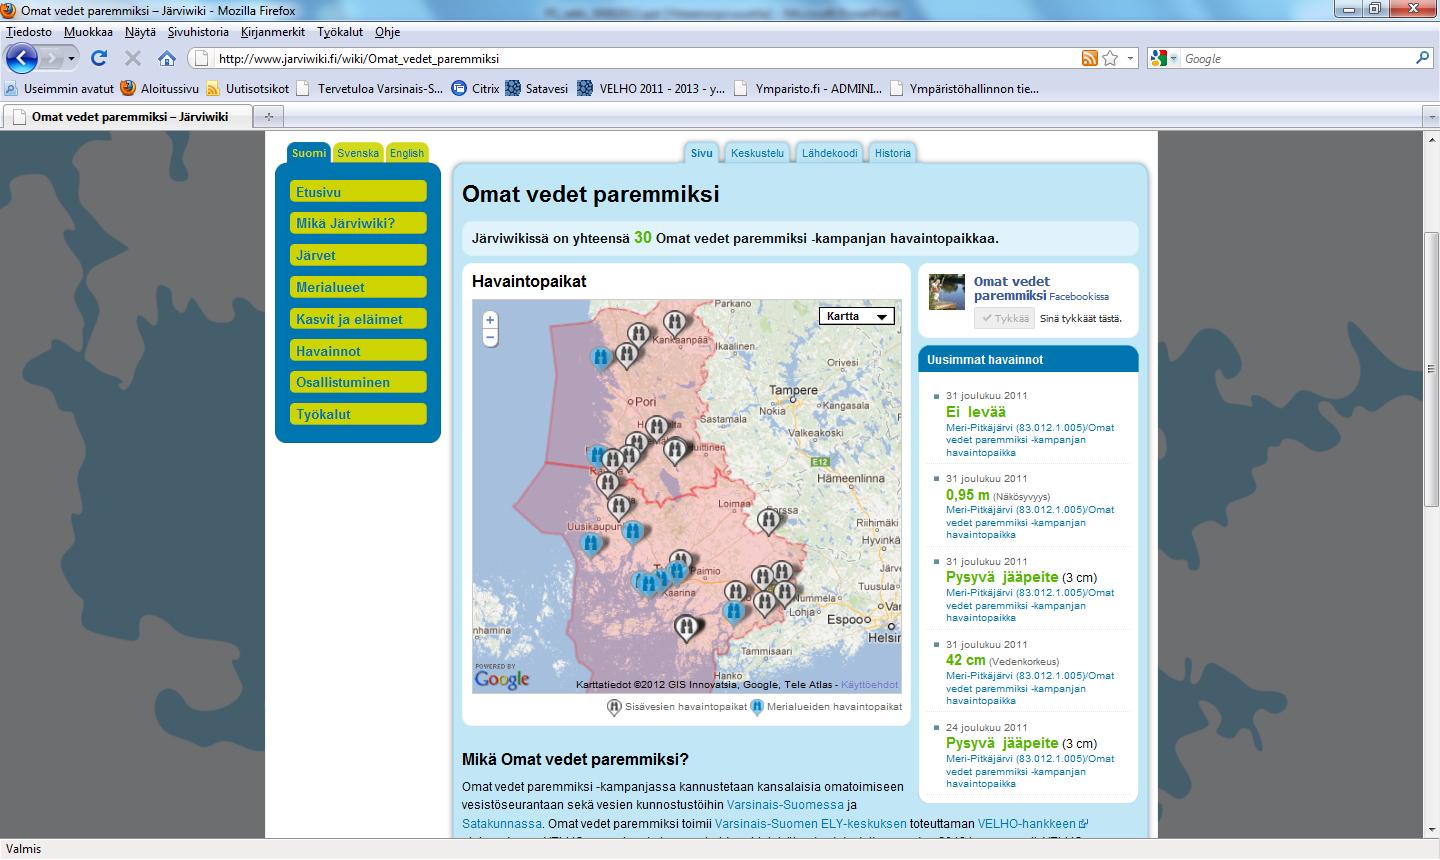Open the Ohje menu
1440x860 pixels.
click(x=387, y=32)
